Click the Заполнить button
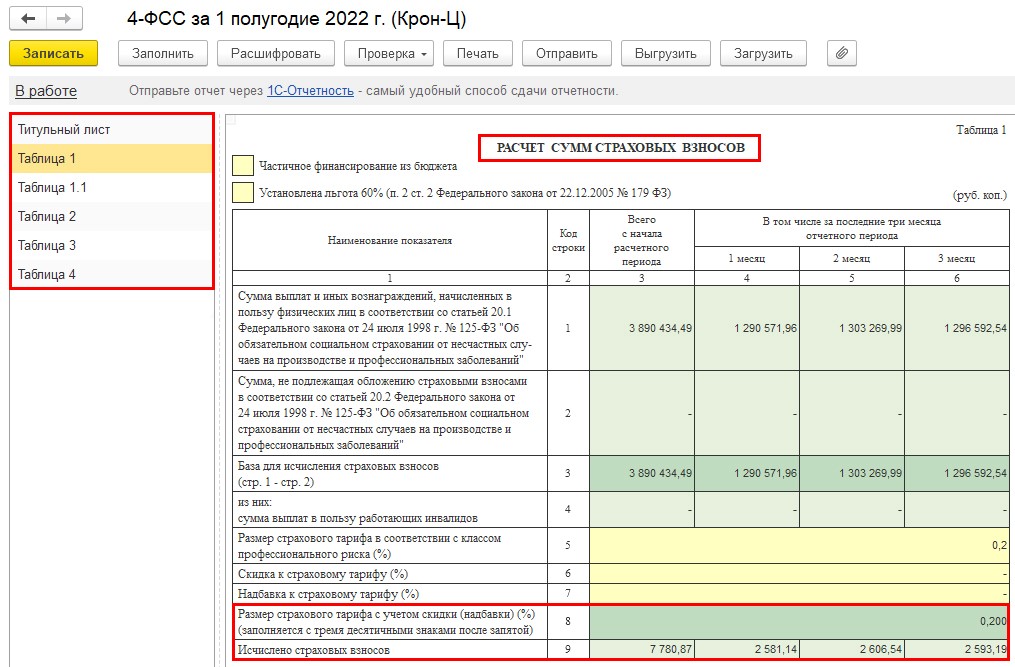 [x=163, y=53]
